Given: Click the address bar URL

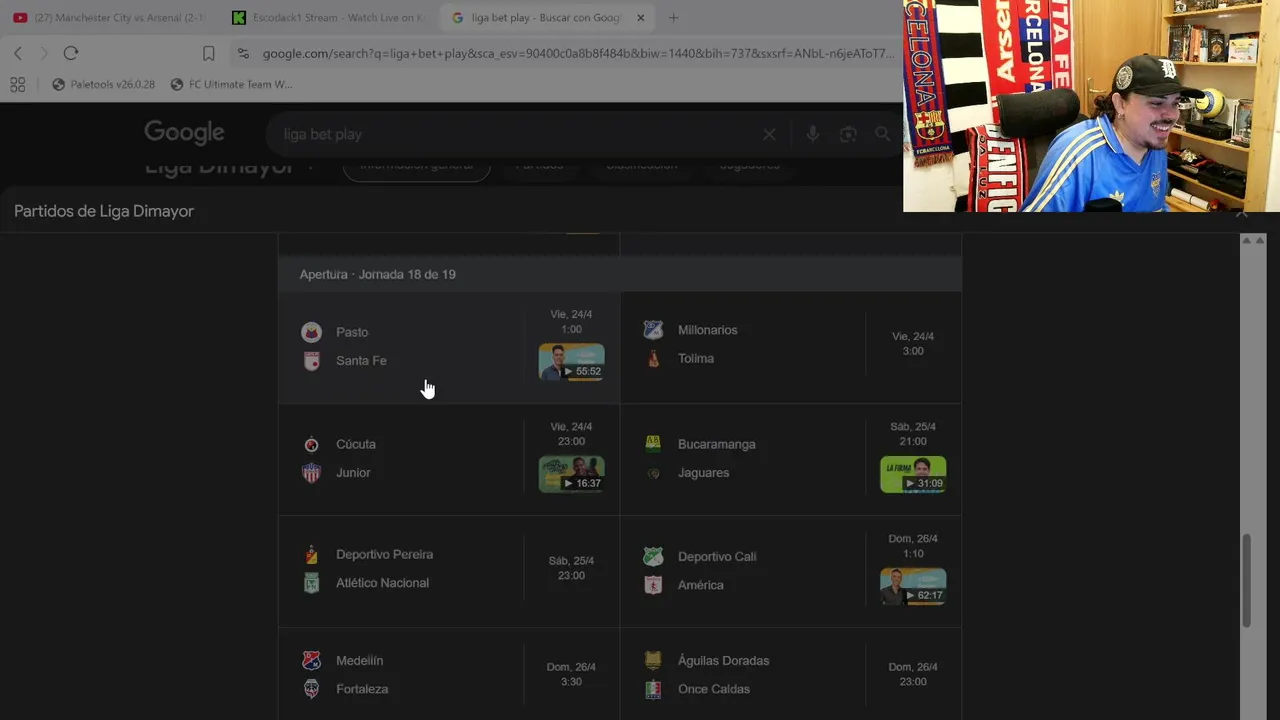Looking at the screenshot, I should point(578,54).
